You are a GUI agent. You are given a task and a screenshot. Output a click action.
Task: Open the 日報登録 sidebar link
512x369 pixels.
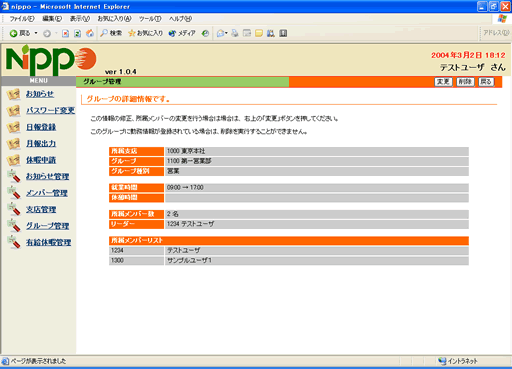click(x=41, y=127)
